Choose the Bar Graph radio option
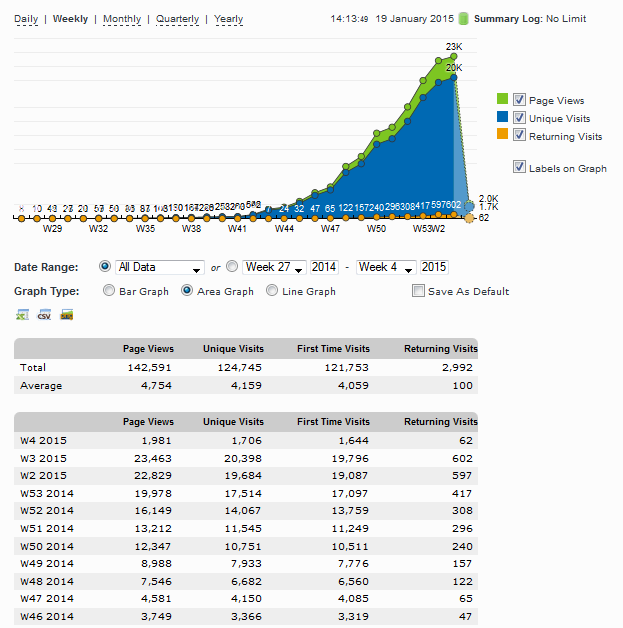Image resolution: width=623 pixels, height=628 pixels. (x=109, y=290)
